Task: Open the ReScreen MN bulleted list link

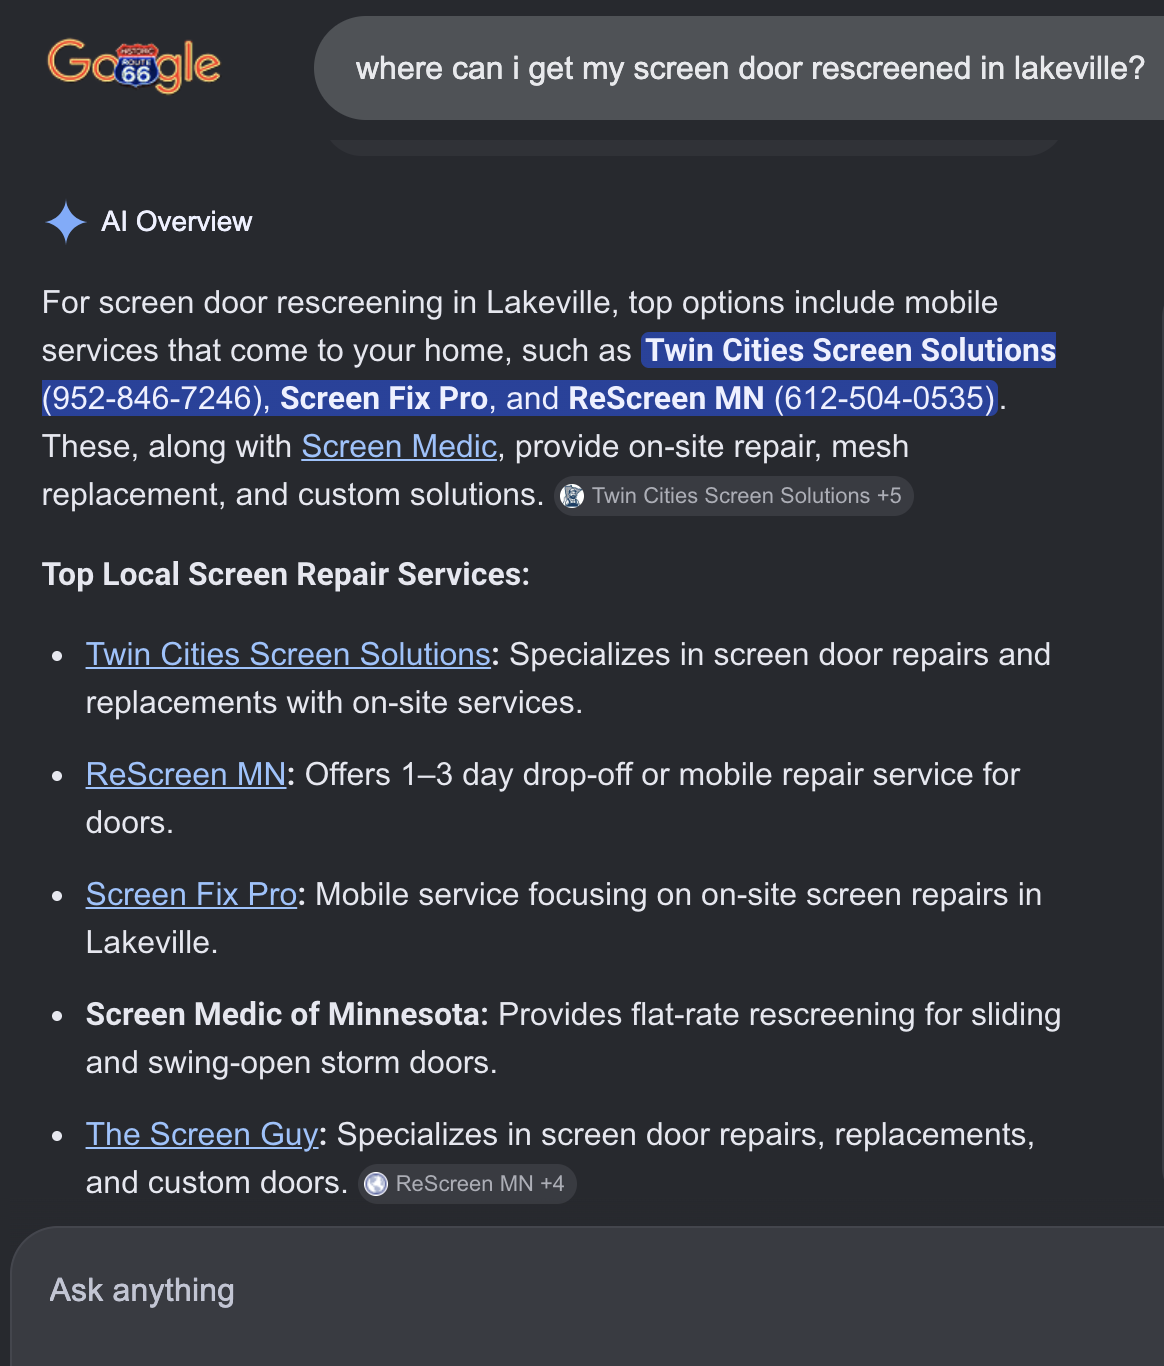Action: tap(186, 774)
